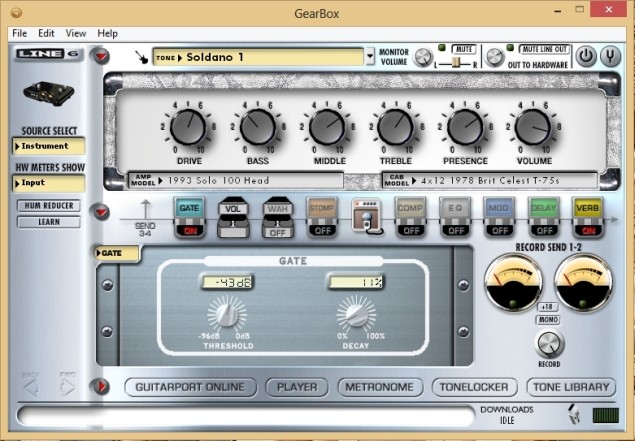Viewport: 635px width, 441px height.
Task: Toggle MONO record mode
Action: coord(548,320)
